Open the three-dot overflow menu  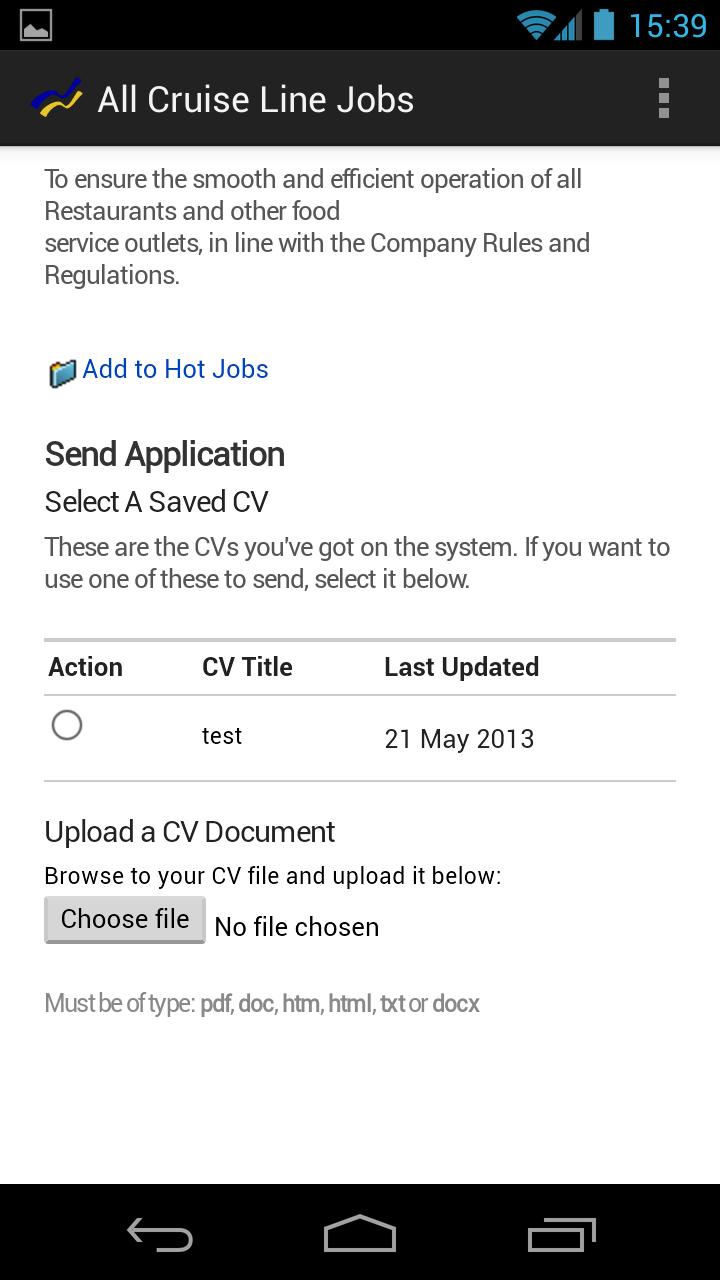[x=663, y=99]
